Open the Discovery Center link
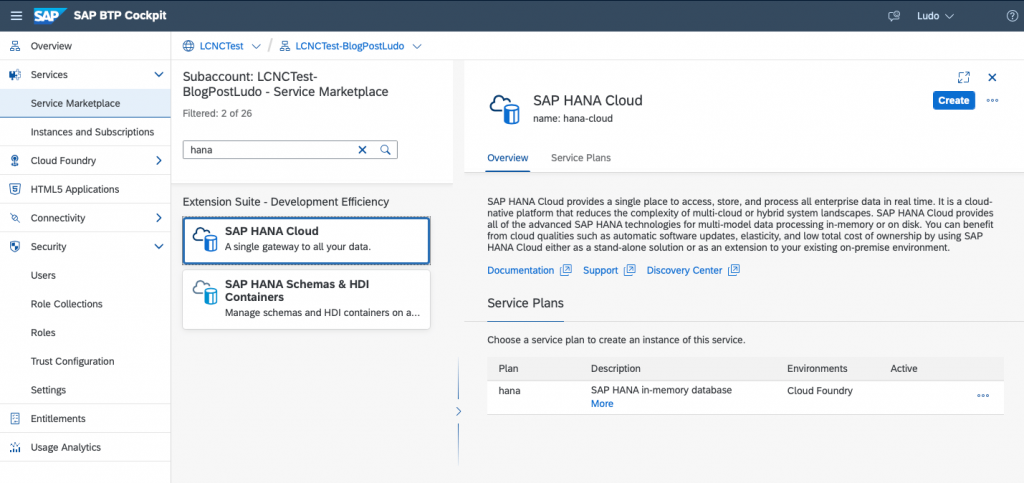1024x483 pixels. (x=684, y=270)
